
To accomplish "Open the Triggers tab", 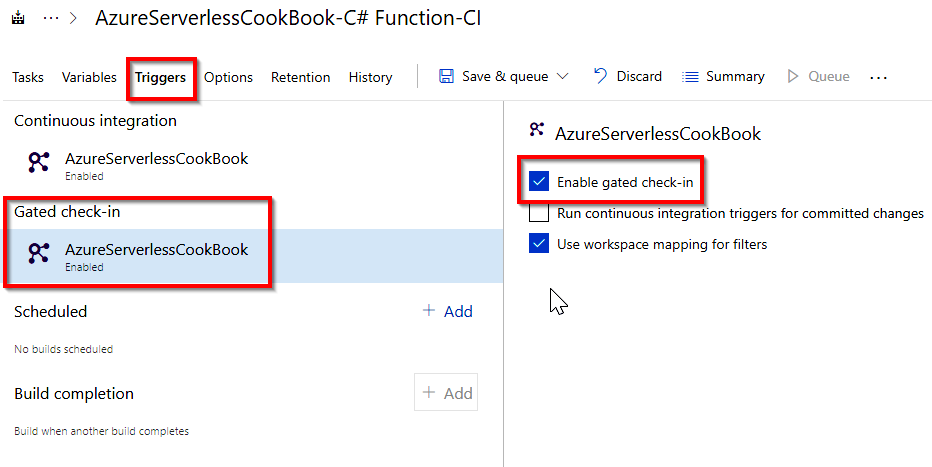I will 160,77.
